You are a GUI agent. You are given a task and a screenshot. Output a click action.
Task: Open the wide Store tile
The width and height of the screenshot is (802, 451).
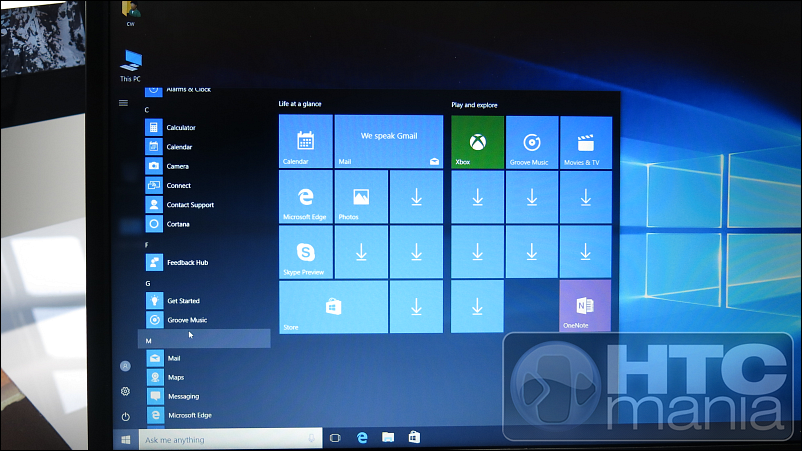(x=333, y=307)
